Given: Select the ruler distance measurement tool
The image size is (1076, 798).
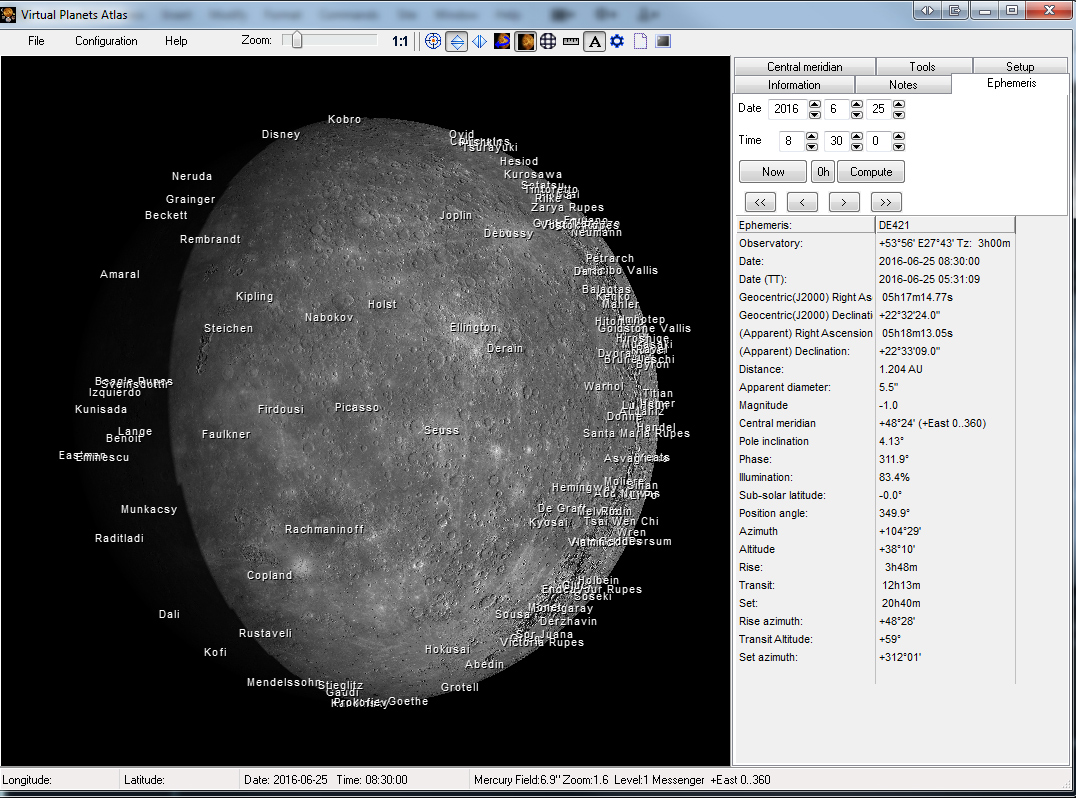Looking at the screenshot, I should pyautogui.click(x=571, y=41).
